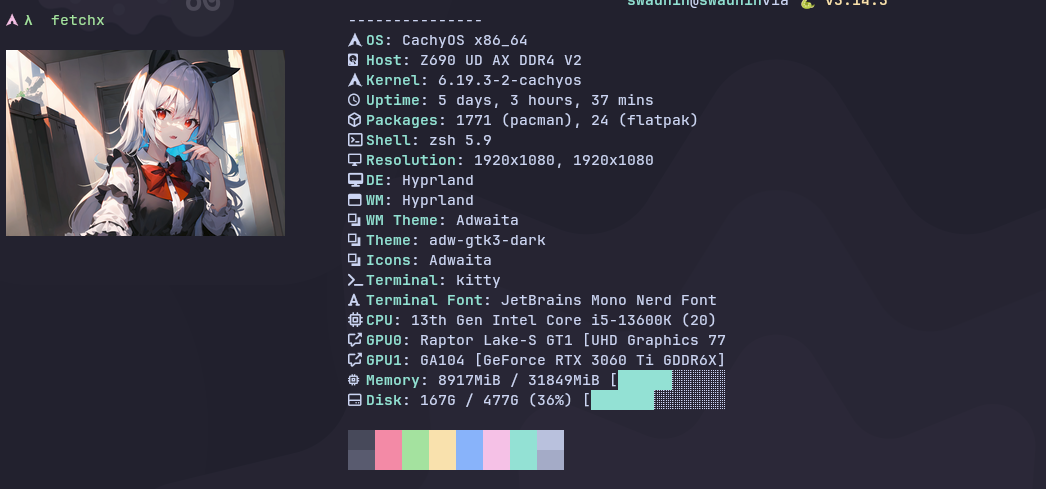Click the icon beside GPU0
Screen dimensions: 1046x489
click(x=355, y=340)
